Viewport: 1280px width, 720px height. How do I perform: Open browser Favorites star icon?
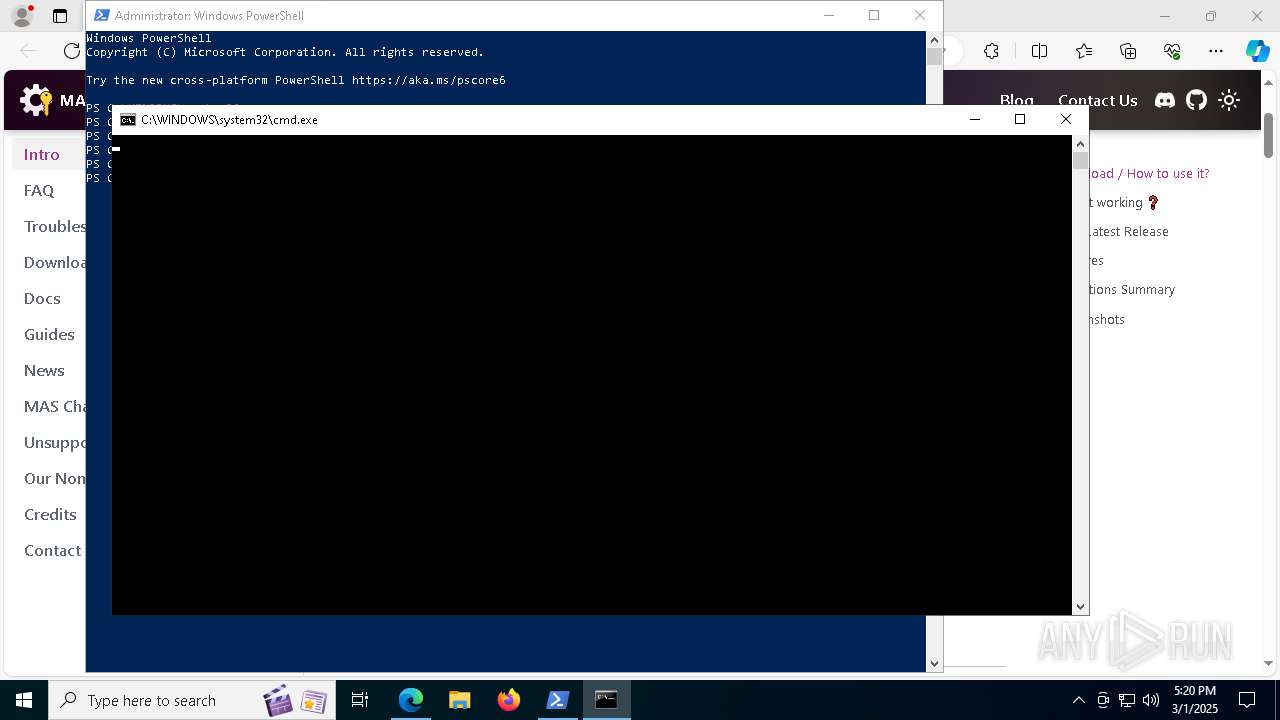pos(1084,51)
